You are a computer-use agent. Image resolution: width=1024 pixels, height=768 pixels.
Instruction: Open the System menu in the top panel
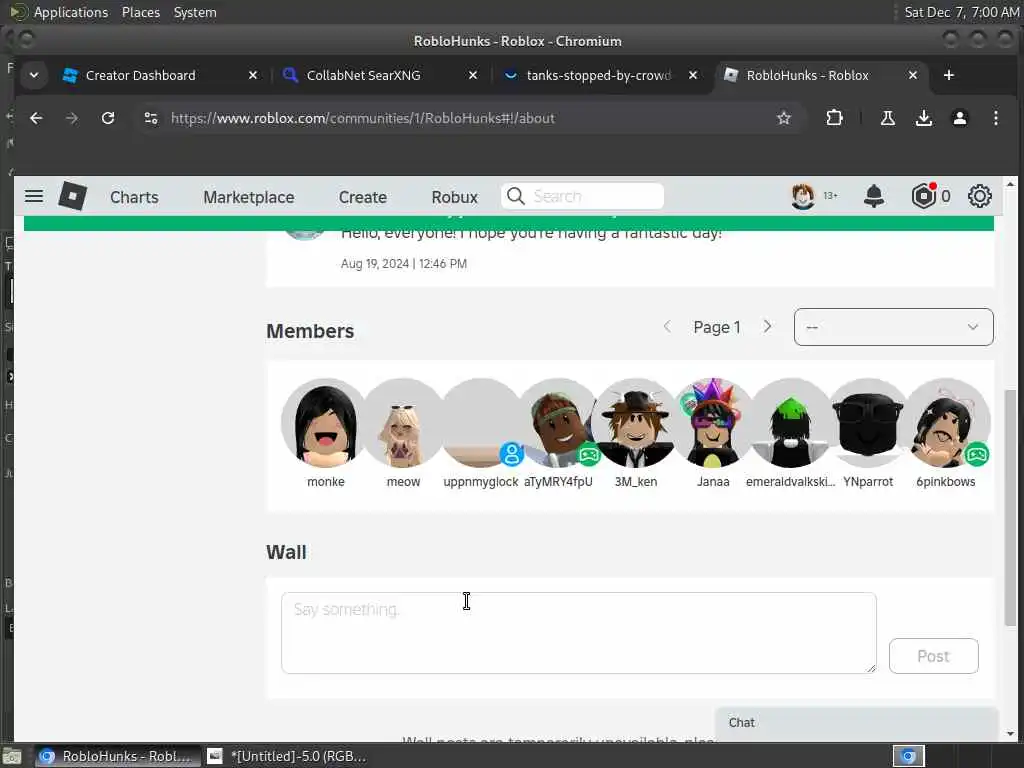coord(195,12)
